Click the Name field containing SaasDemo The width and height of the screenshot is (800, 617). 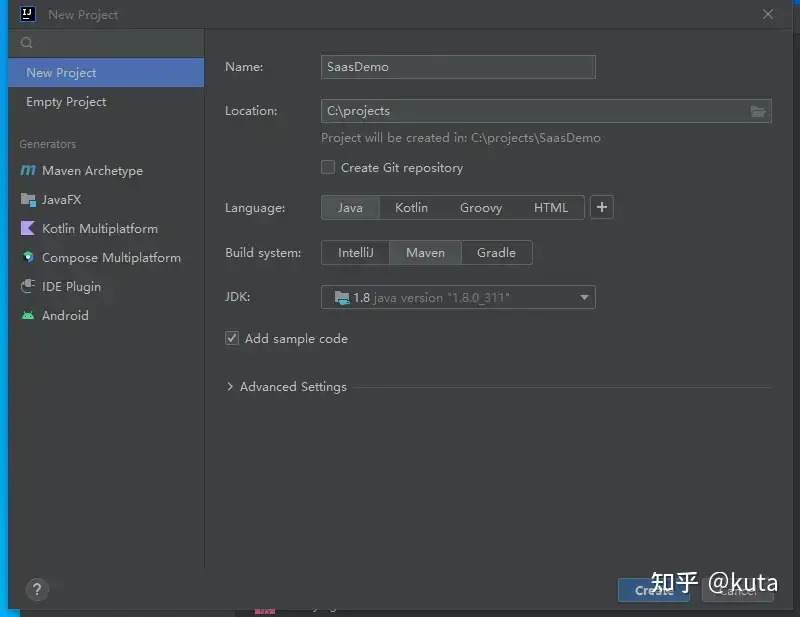tap(458, 67)
